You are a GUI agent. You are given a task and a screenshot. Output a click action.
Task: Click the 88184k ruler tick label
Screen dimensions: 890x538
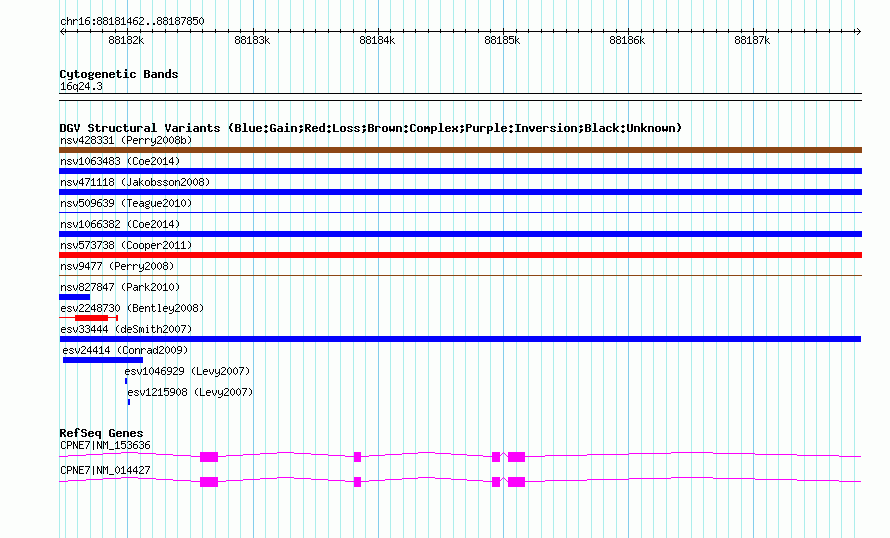(x=377, y=40)
